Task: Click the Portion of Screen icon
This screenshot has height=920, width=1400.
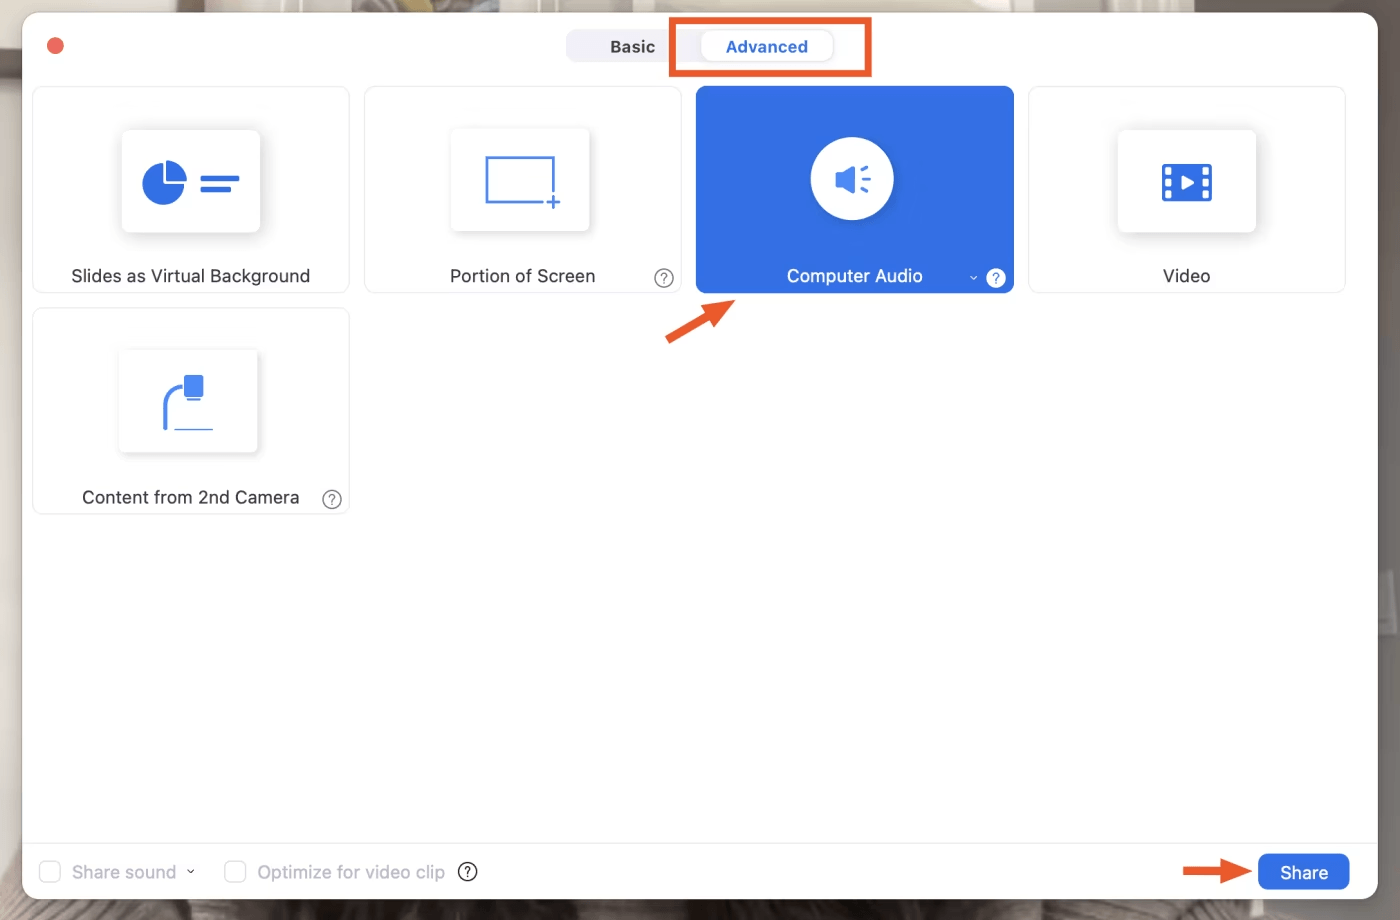Action: pos(521,180)
